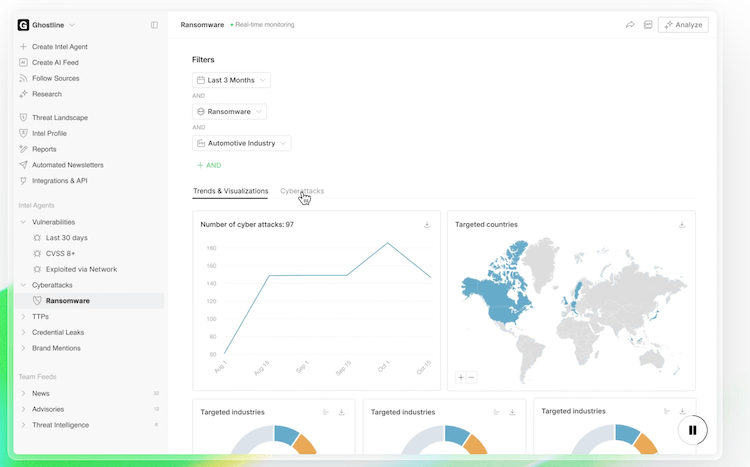This screenshot has width=750, height=467.
Task: Expand the News team feed
Action: pos(23,393)
